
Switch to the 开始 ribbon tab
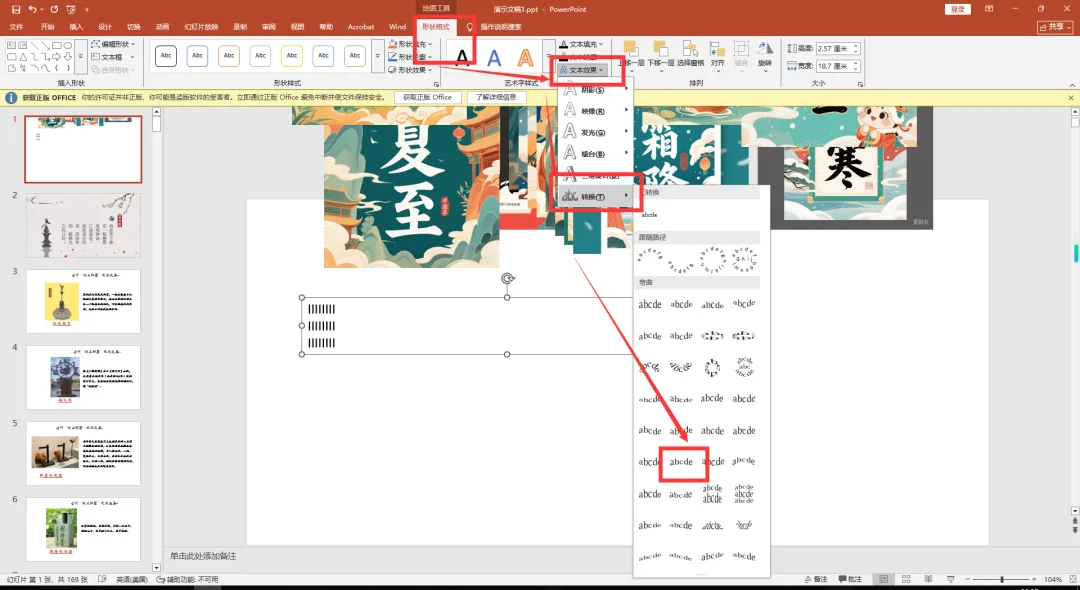48,27
